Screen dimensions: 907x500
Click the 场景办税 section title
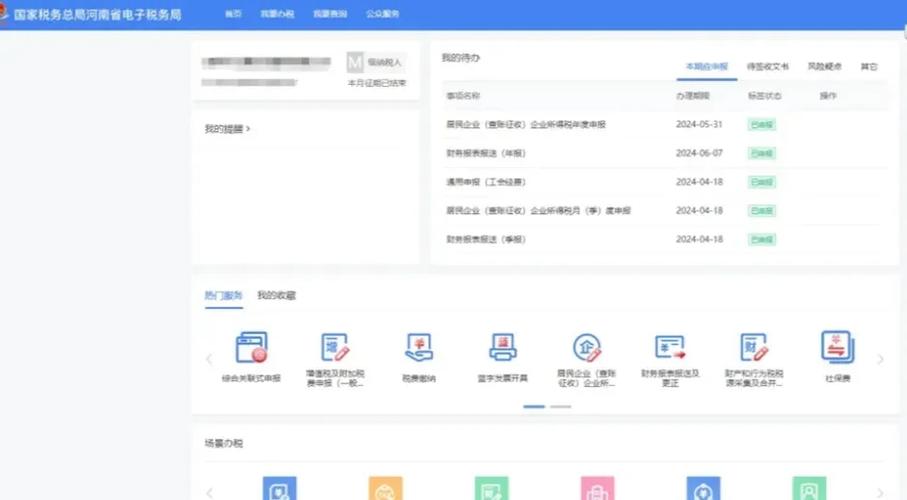pyautogui.click(x=223, y=443)
